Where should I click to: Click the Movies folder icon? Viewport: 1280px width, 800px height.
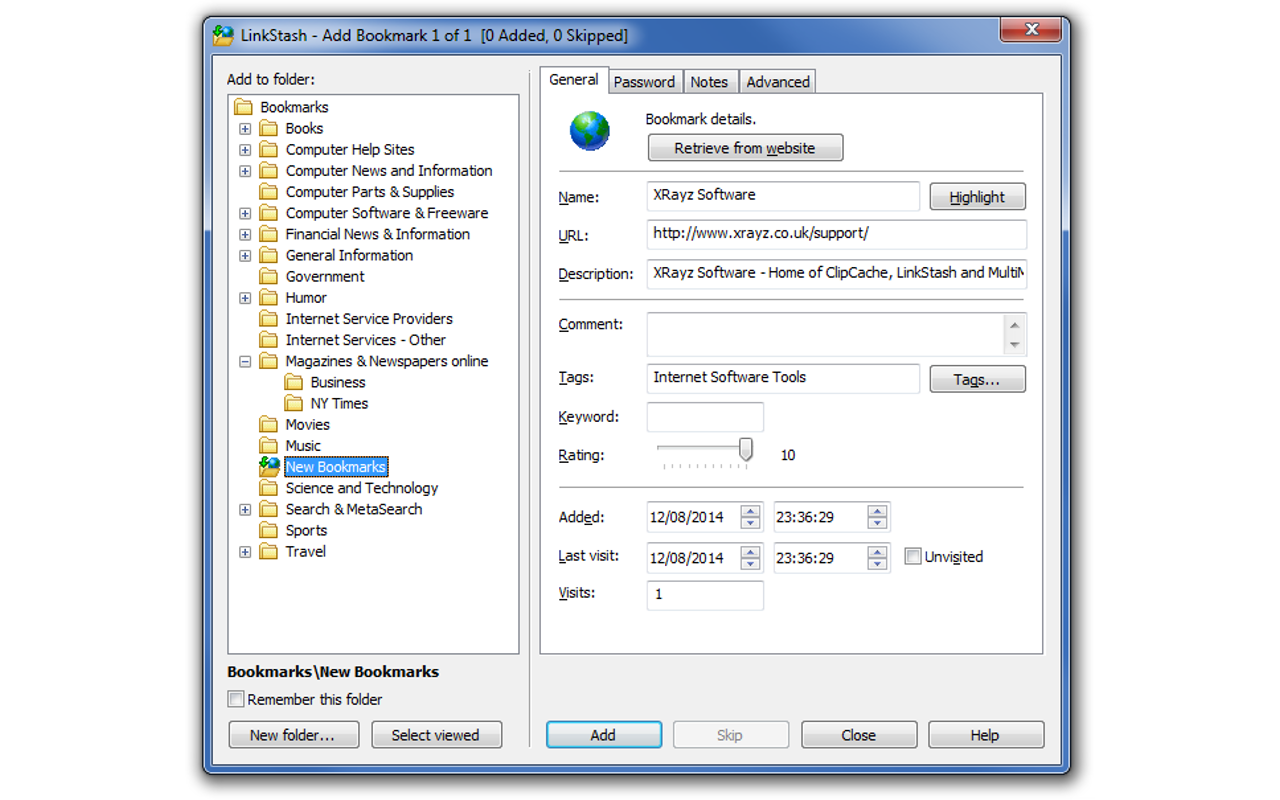click(x=267, y=424)
